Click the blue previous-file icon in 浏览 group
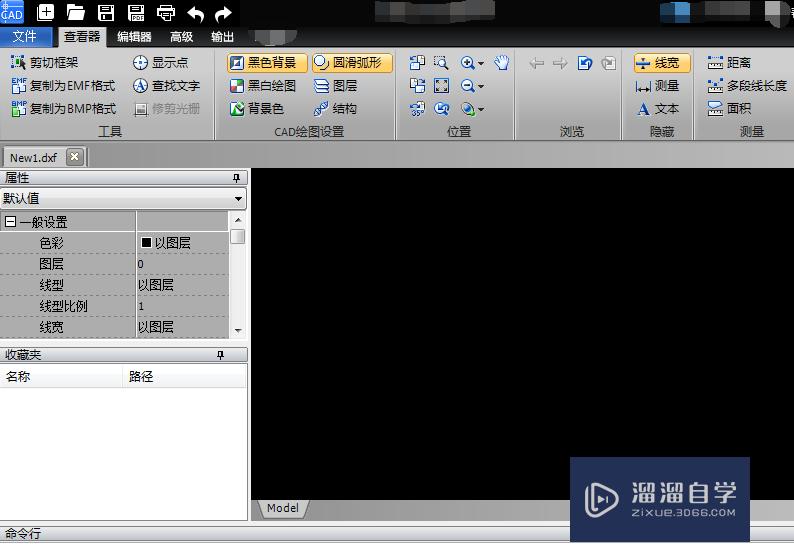 (x=585, y=63)
